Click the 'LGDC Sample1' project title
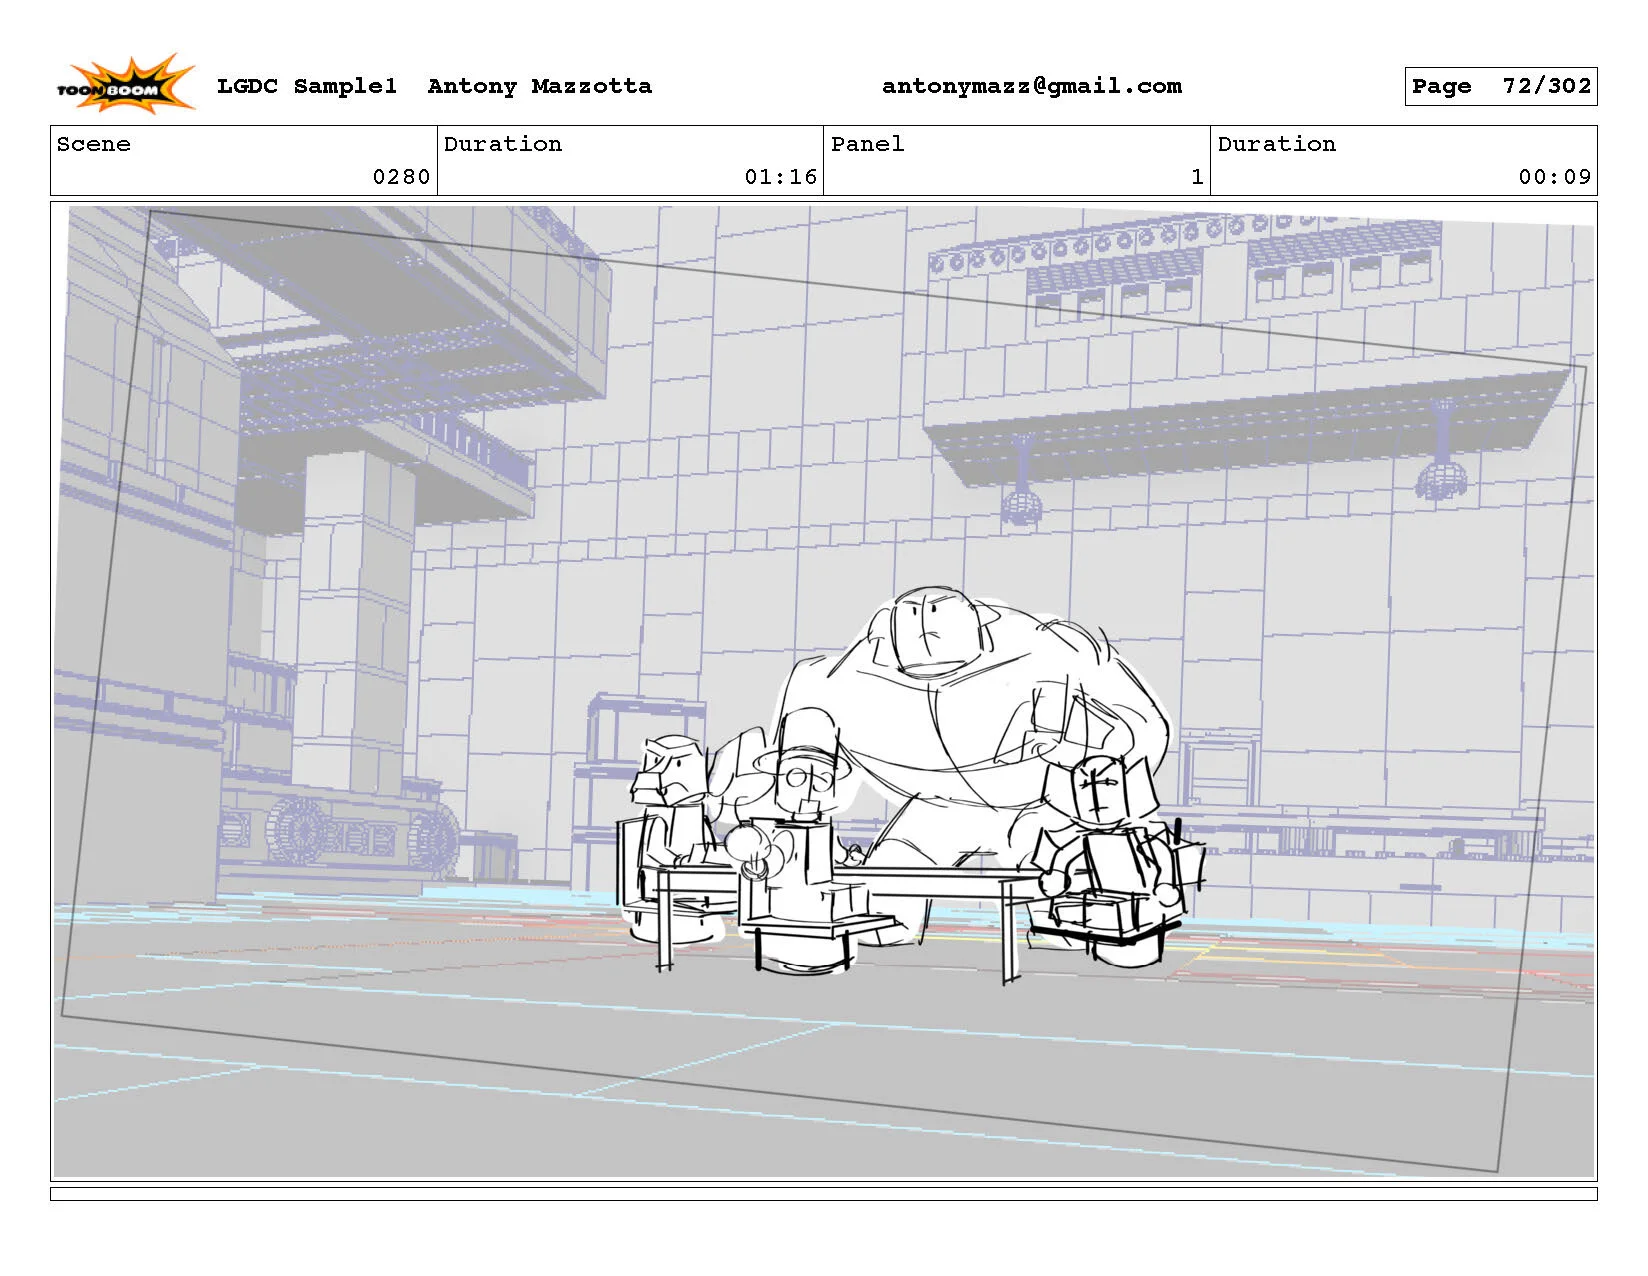This screenshot has height=1276, width=1648. [x=307, y=86]
